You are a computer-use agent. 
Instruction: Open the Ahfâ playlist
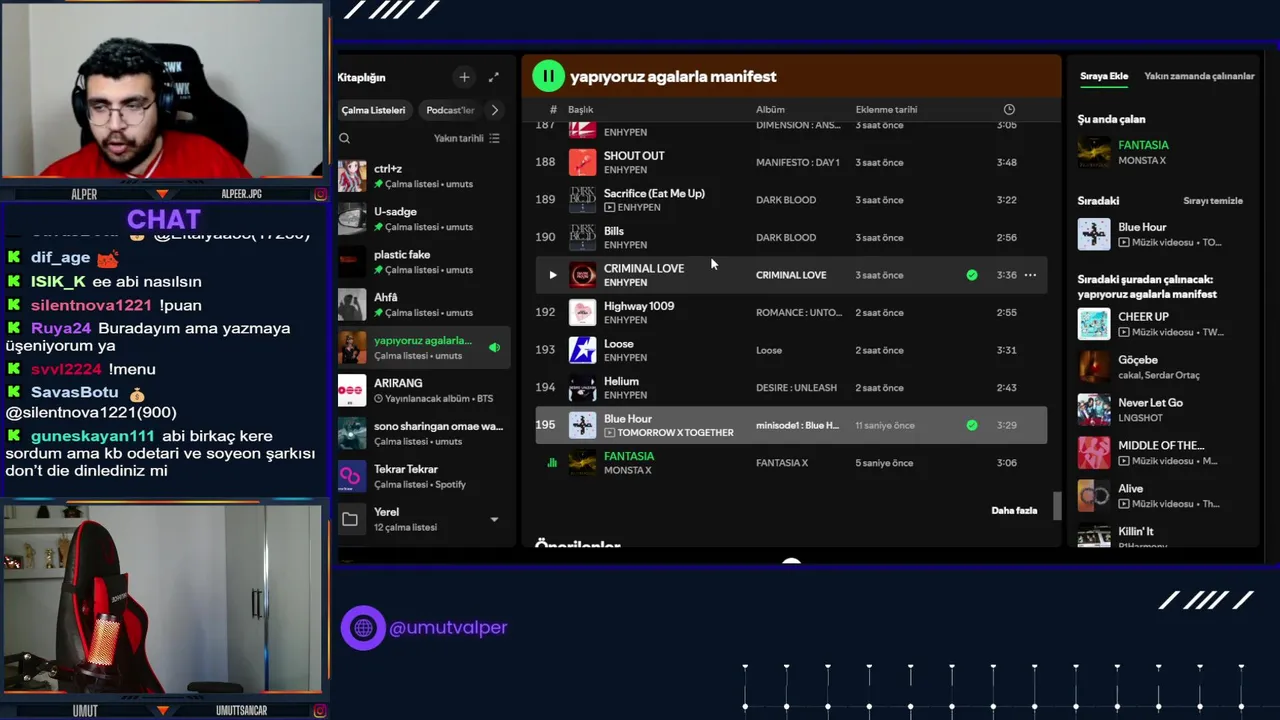point(424,305)
